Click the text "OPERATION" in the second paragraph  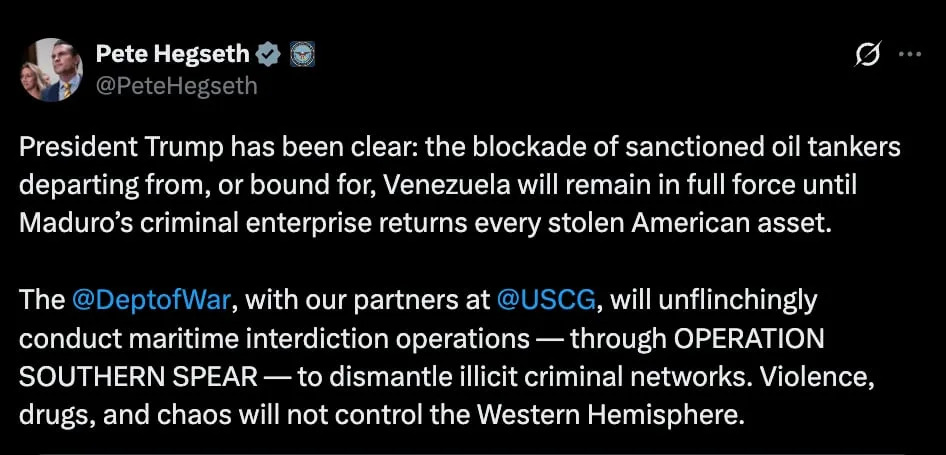pos(749,337)
